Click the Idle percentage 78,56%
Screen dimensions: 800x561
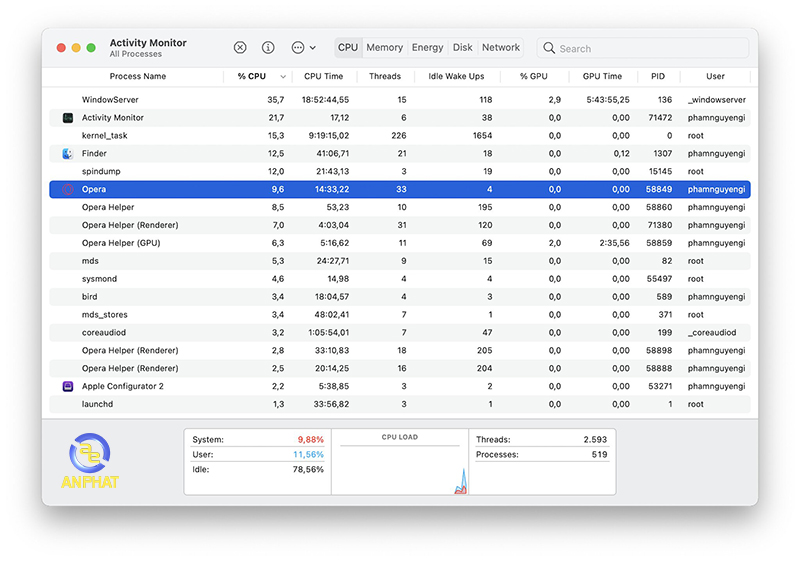pos(308,469)
